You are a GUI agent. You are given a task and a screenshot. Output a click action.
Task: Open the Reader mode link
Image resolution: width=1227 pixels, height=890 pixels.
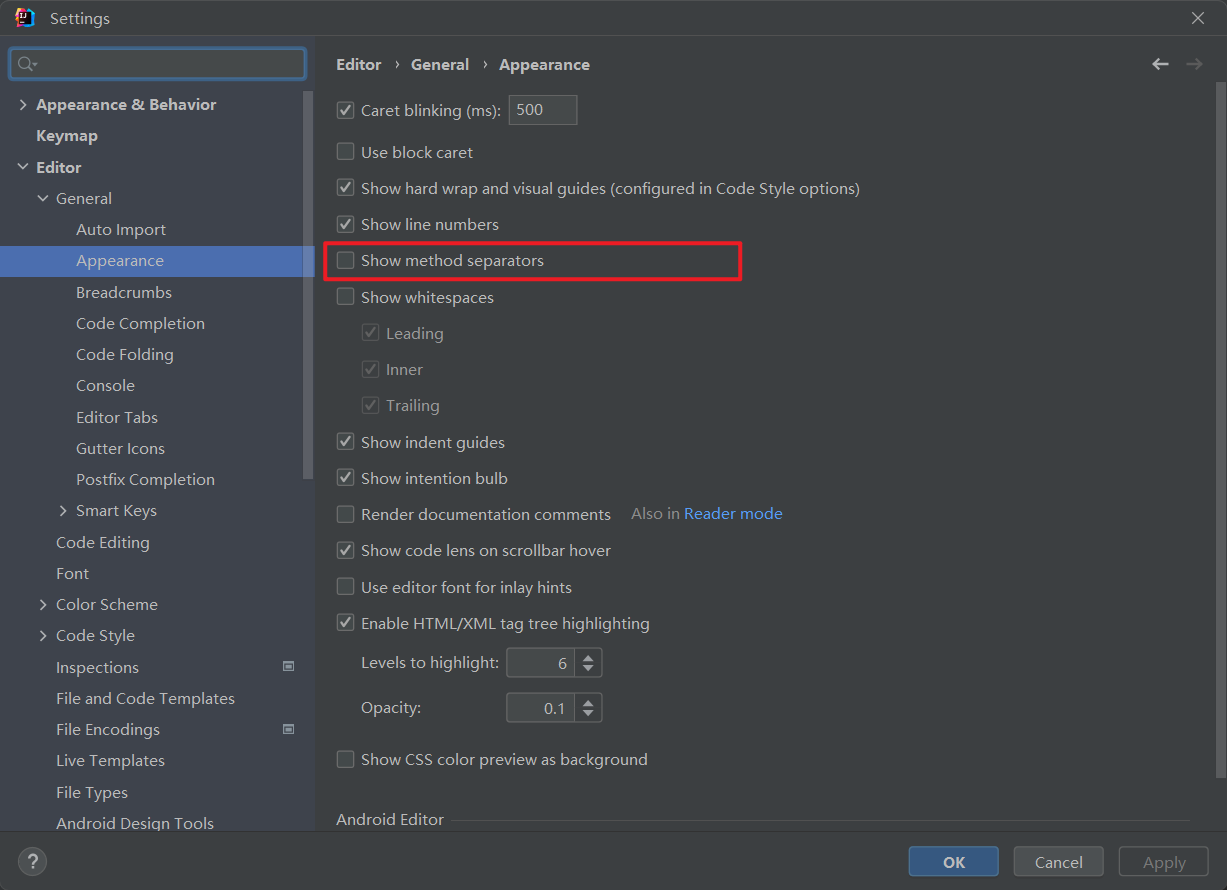click(x=733, y=514)
